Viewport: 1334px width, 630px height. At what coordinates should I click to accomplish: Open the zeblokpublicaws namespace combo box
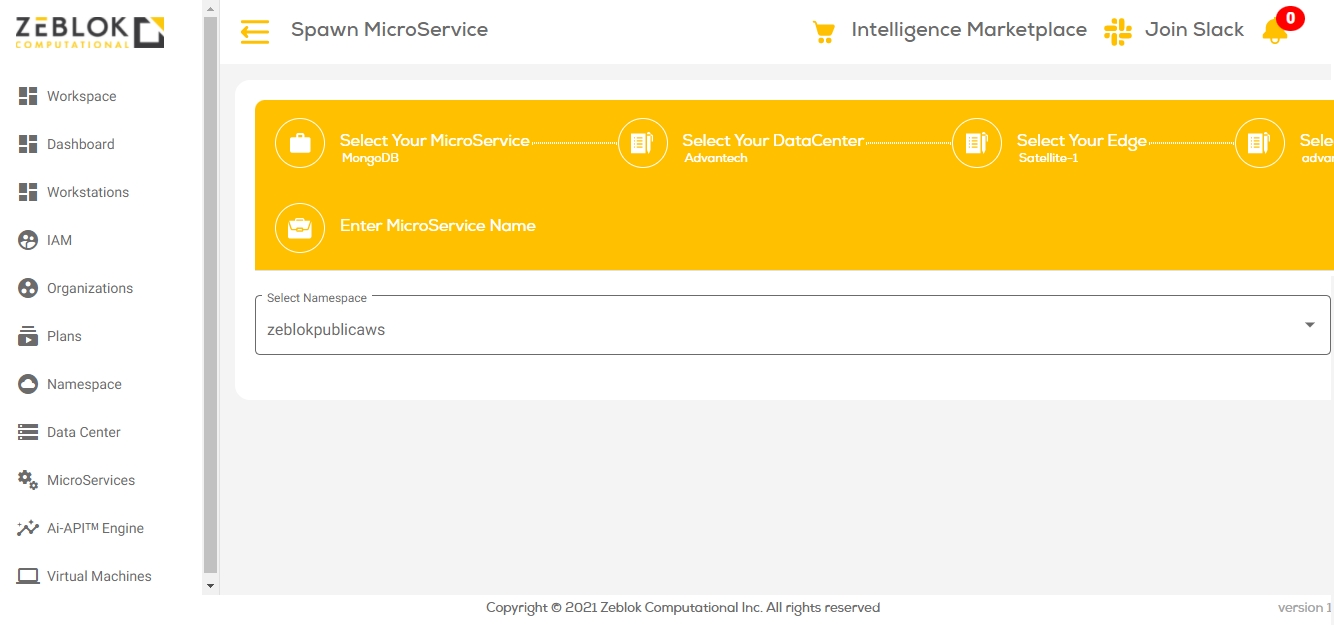(x=780, y=329)
